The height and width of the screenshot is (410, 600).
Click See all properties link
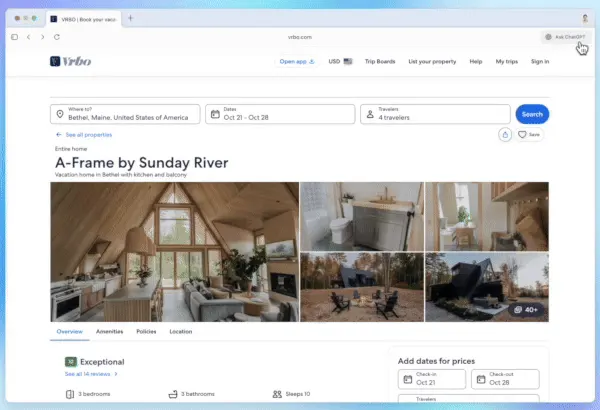(84, 135)
